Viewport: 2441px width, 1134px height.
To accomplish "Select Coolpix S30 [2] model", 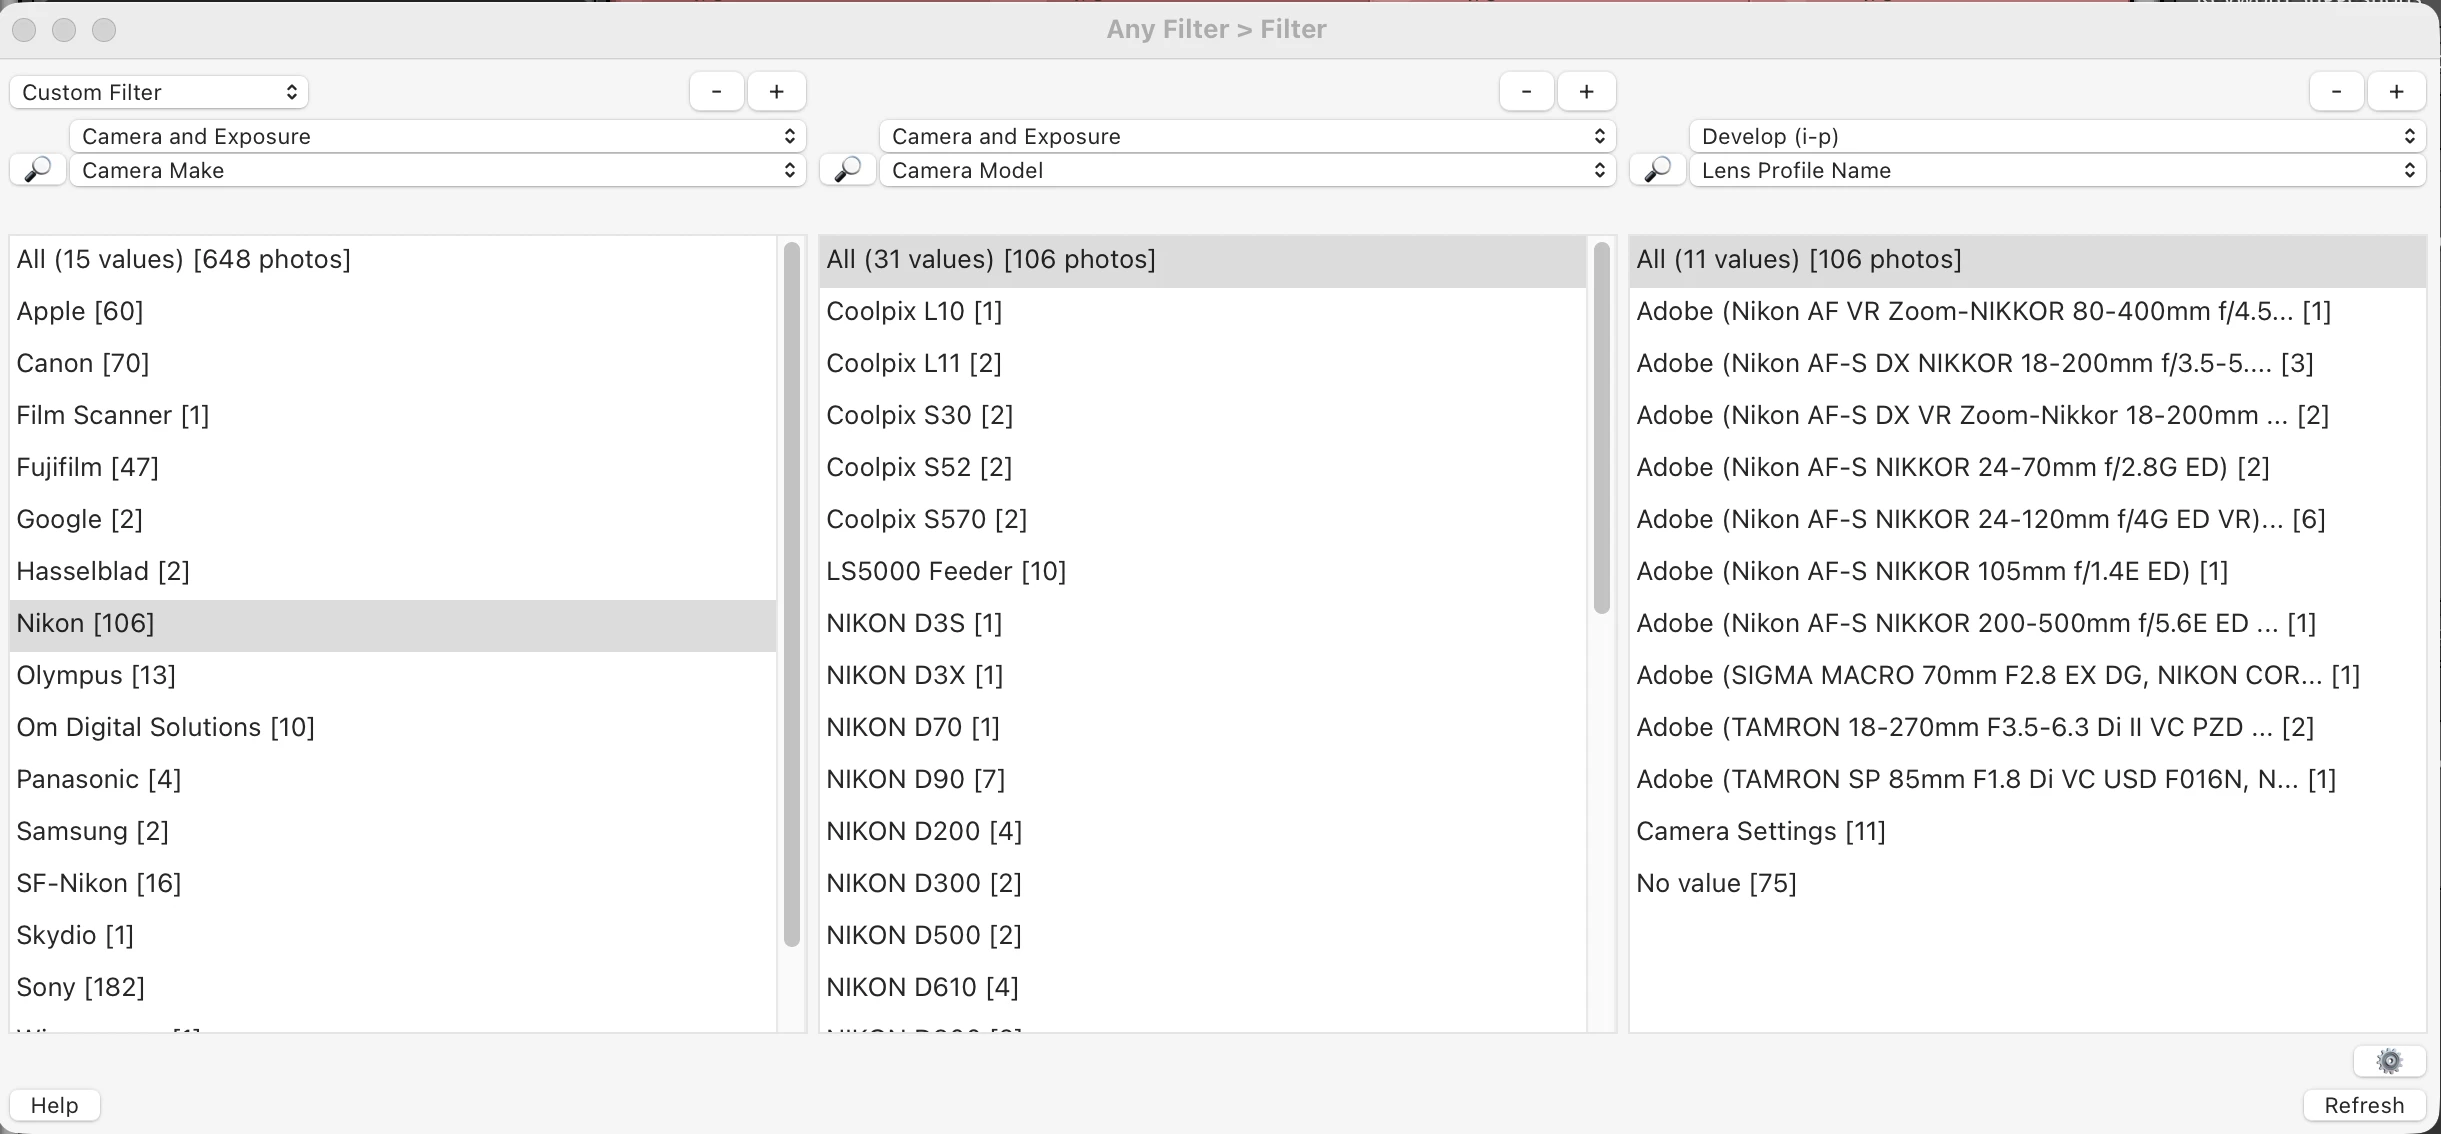I will tap(1203, 416).
